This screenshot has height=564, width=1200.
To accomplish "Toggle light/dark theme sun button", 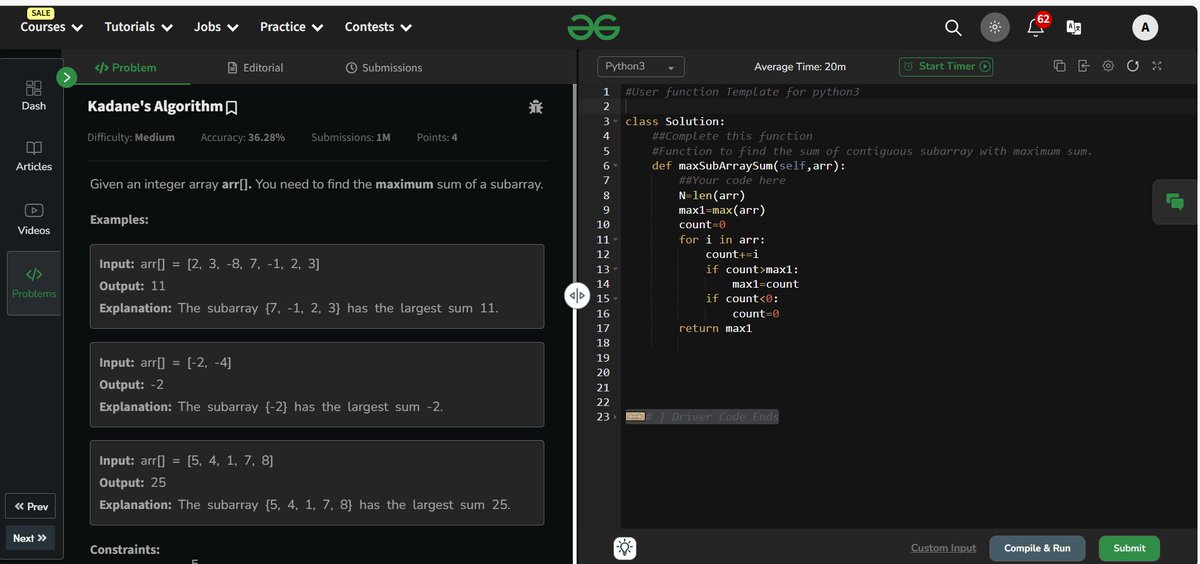I will pos(995,28).
